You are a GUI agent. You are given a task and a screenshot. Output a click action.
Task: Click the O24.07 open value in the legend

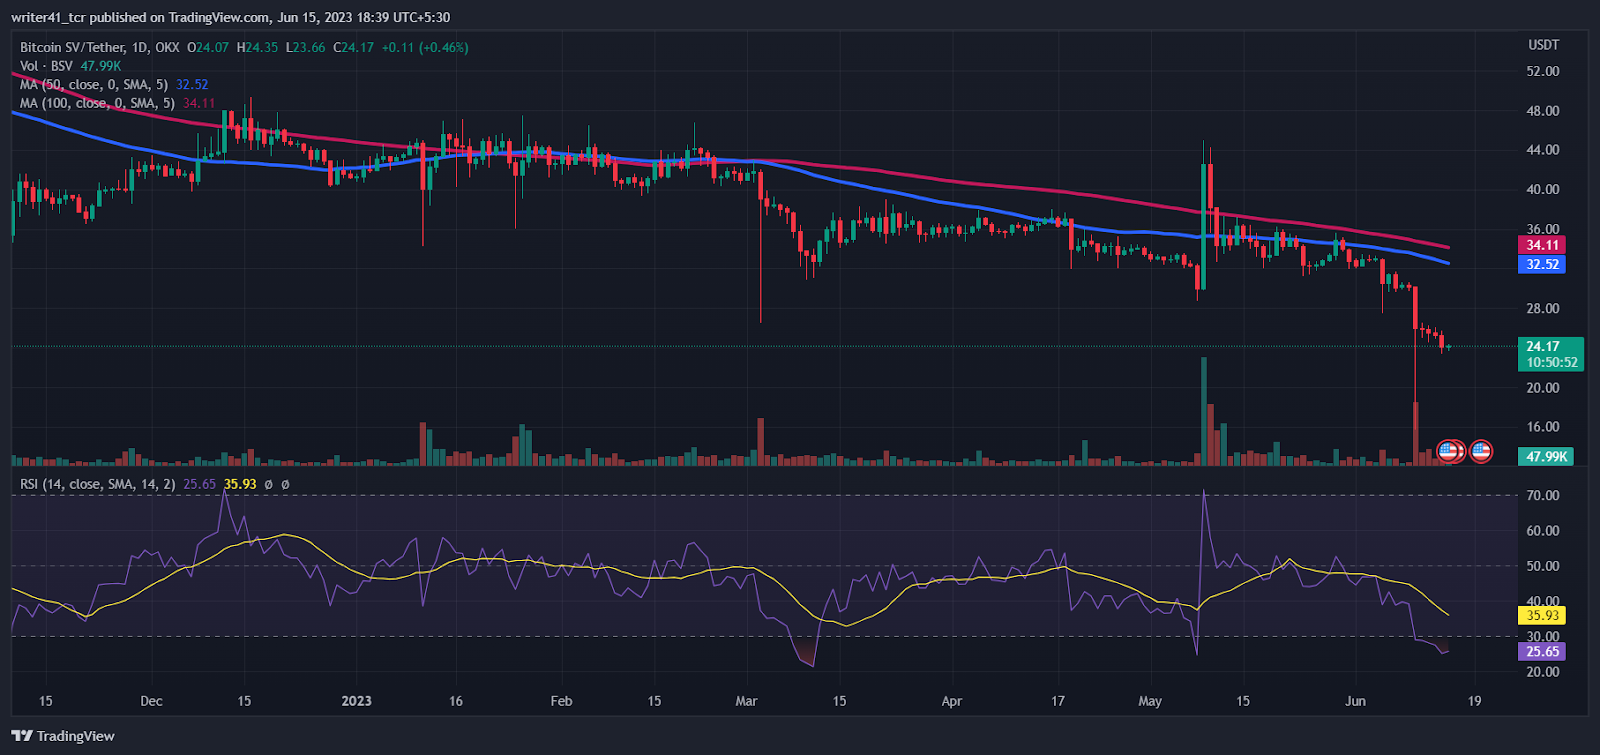(x=208, y=47)
